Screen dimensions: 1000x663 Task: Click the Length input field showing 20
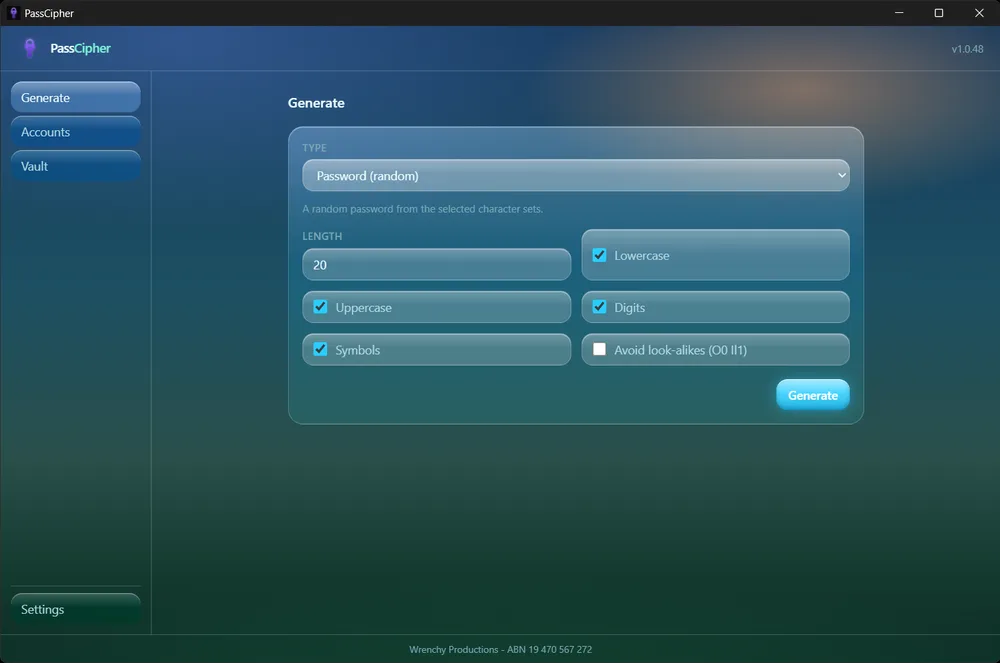(x=436, y=265)
